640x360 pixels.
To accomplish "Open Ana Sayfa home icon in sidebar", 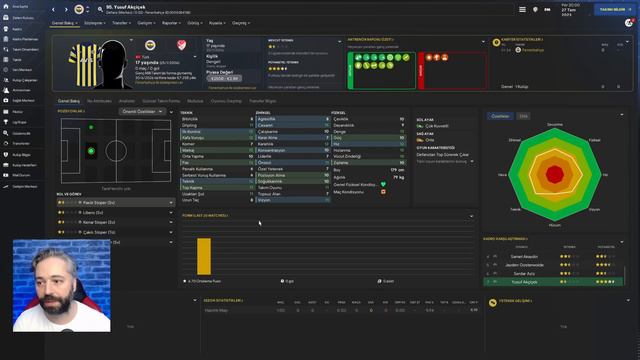I will point(6,7).
